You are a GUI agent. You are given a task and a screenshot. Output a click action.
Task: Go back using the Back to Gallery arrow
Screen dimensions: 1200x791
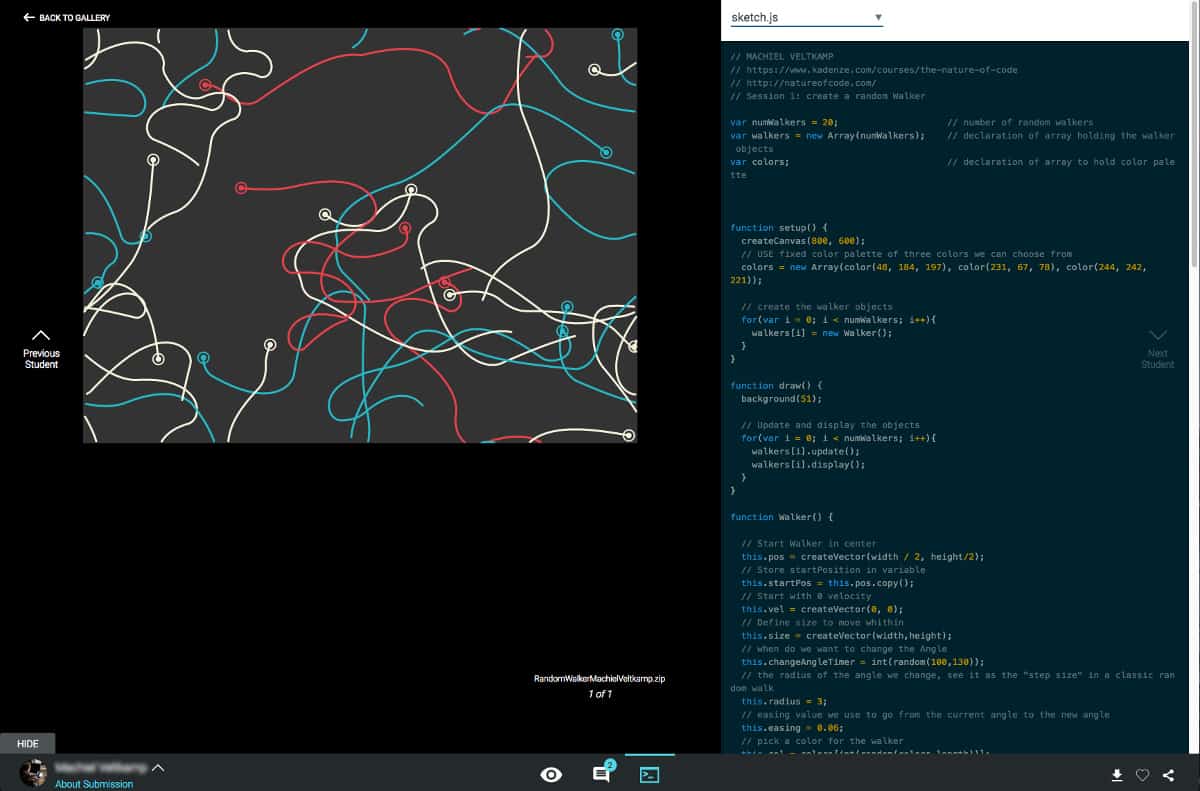(29, 17)
